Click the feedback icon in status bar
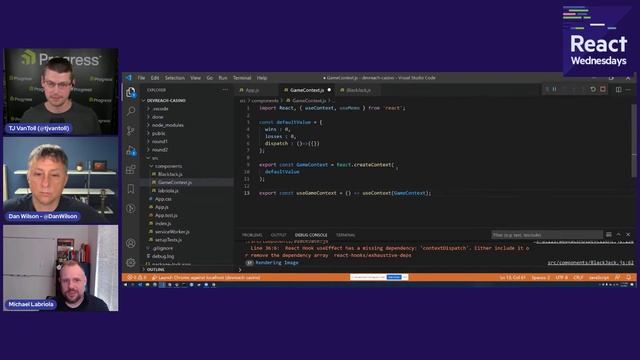This screenshot has height=360, width=640. coord(618,278)
